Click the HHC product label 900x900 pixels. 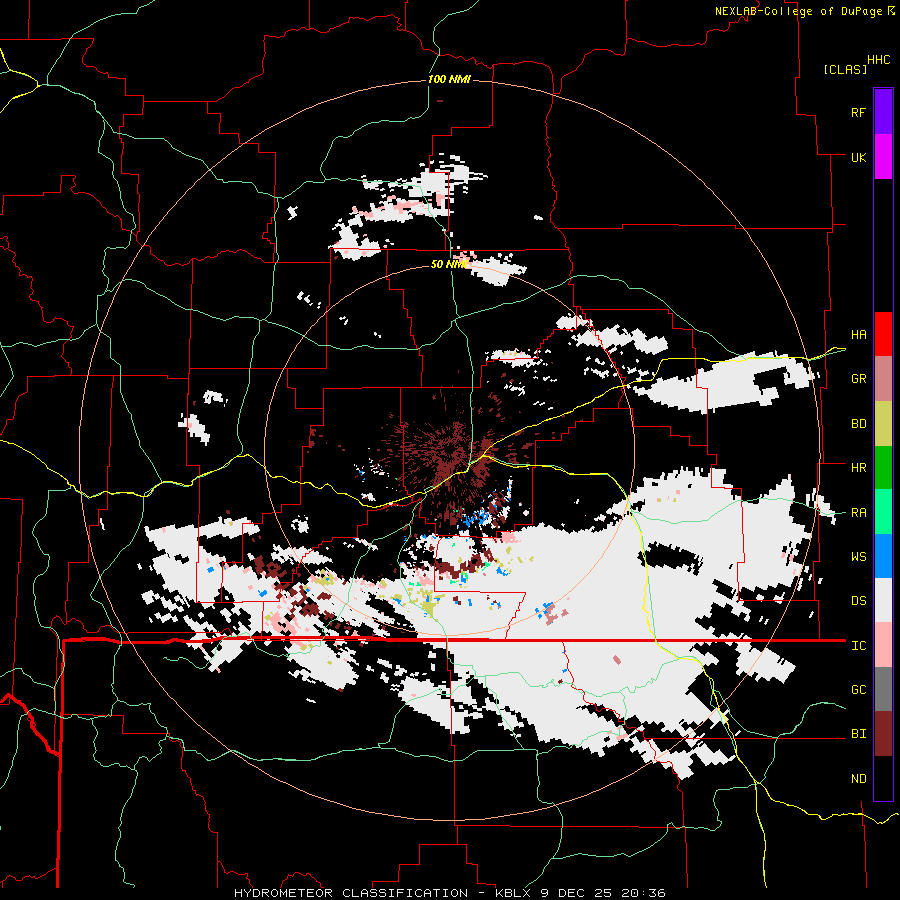coord(879,60)
